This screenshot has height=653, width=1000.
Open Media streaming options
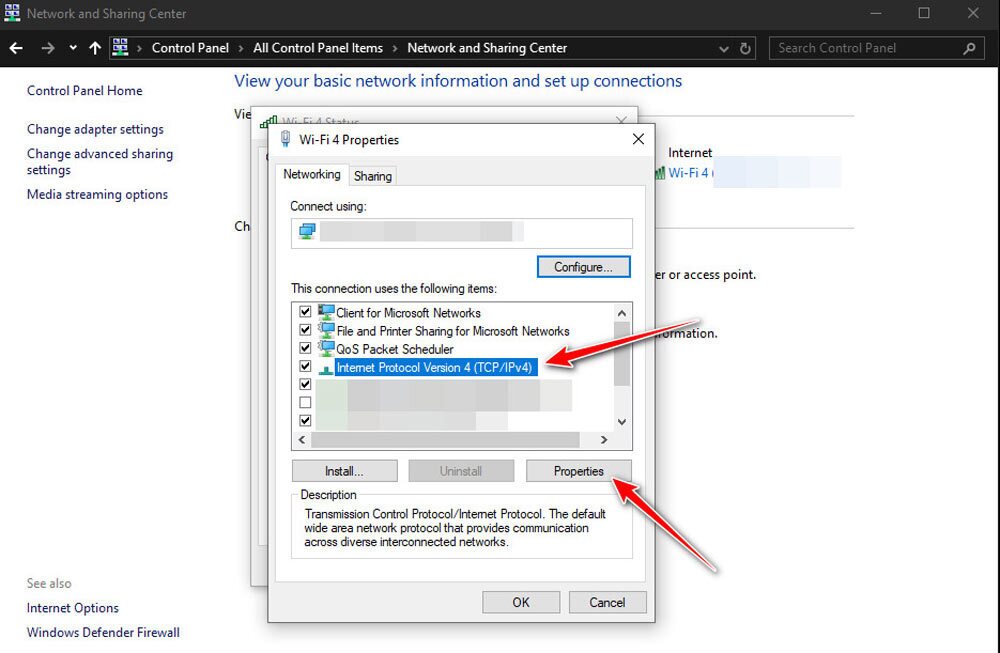97,194
